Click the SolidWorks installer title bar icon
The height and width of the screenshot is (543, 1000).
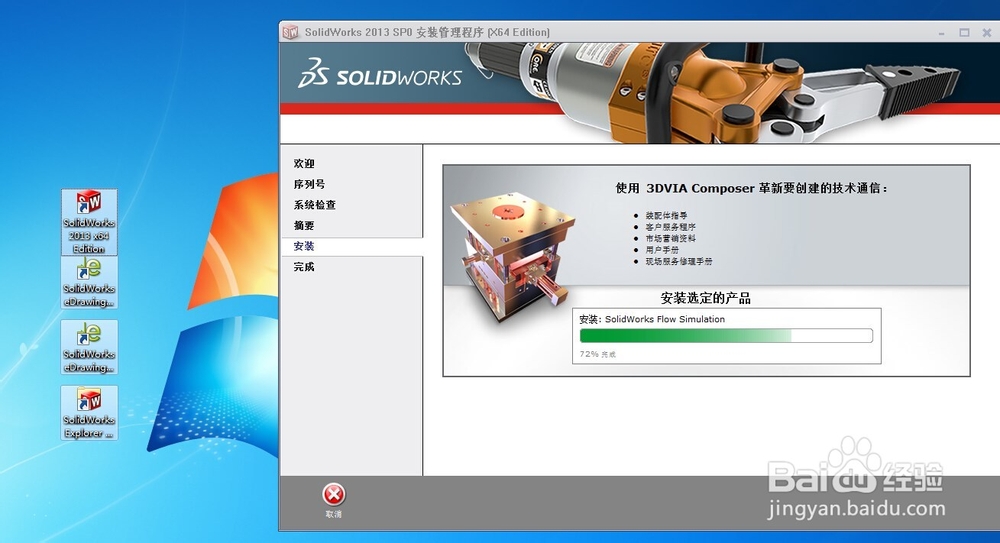coord(291,32)
